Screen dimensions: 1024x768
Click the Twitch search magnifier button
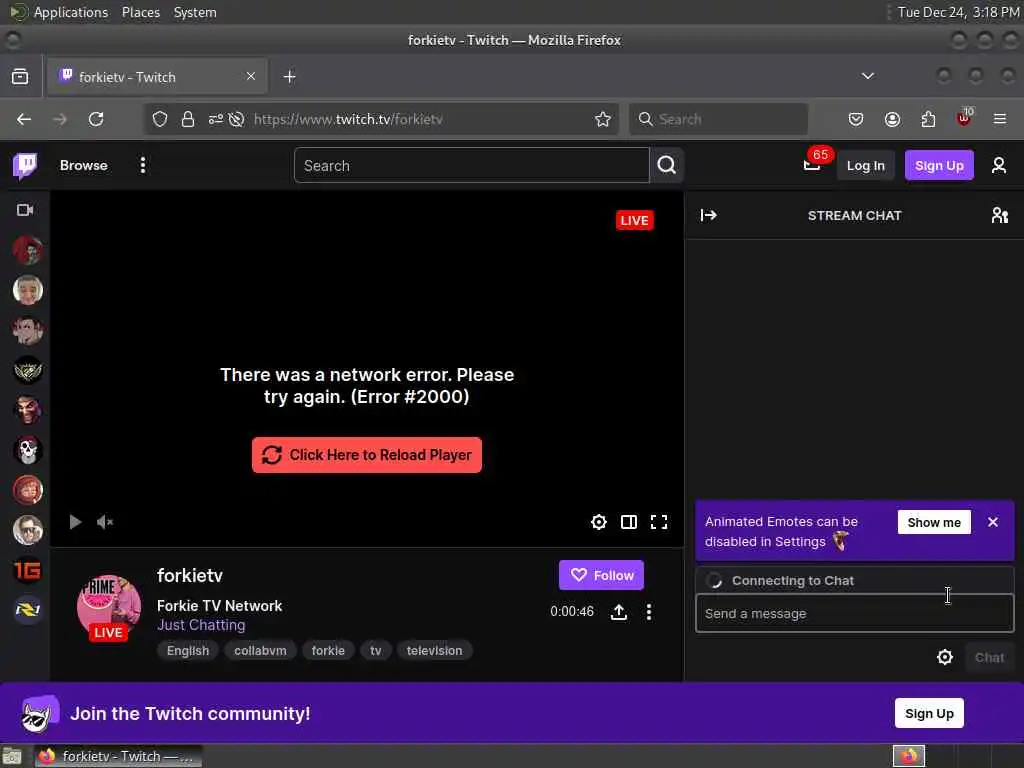coord(667,165)
